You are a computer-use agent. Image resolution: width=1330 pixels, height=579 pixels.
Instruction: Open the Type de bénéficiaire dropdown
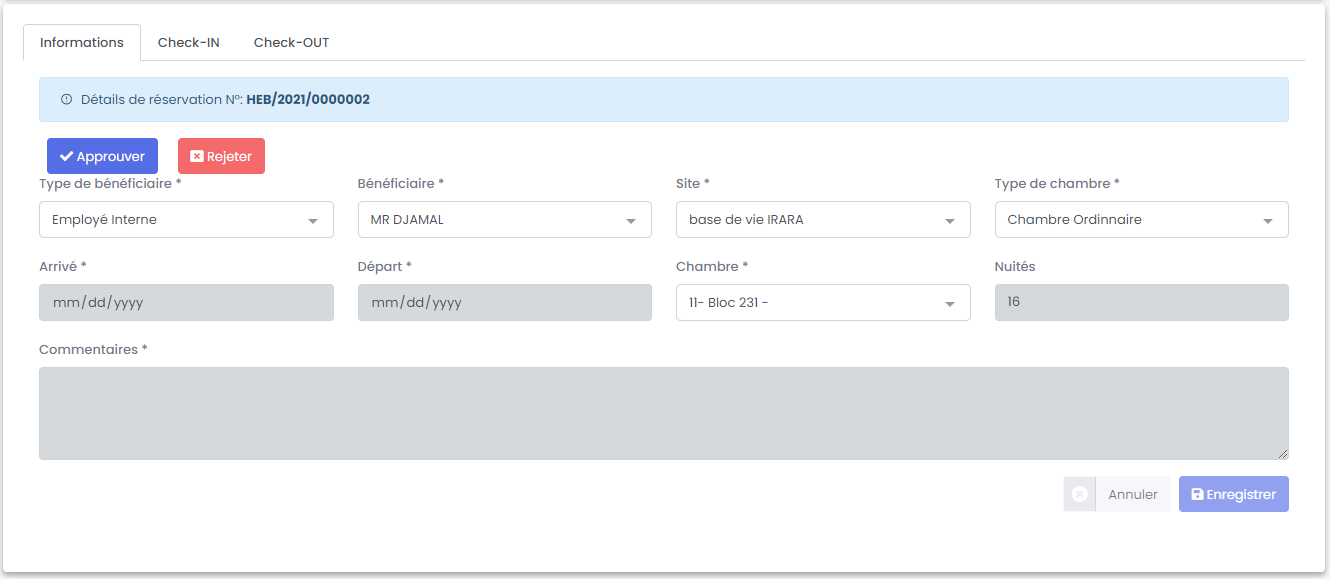point(186,220)
